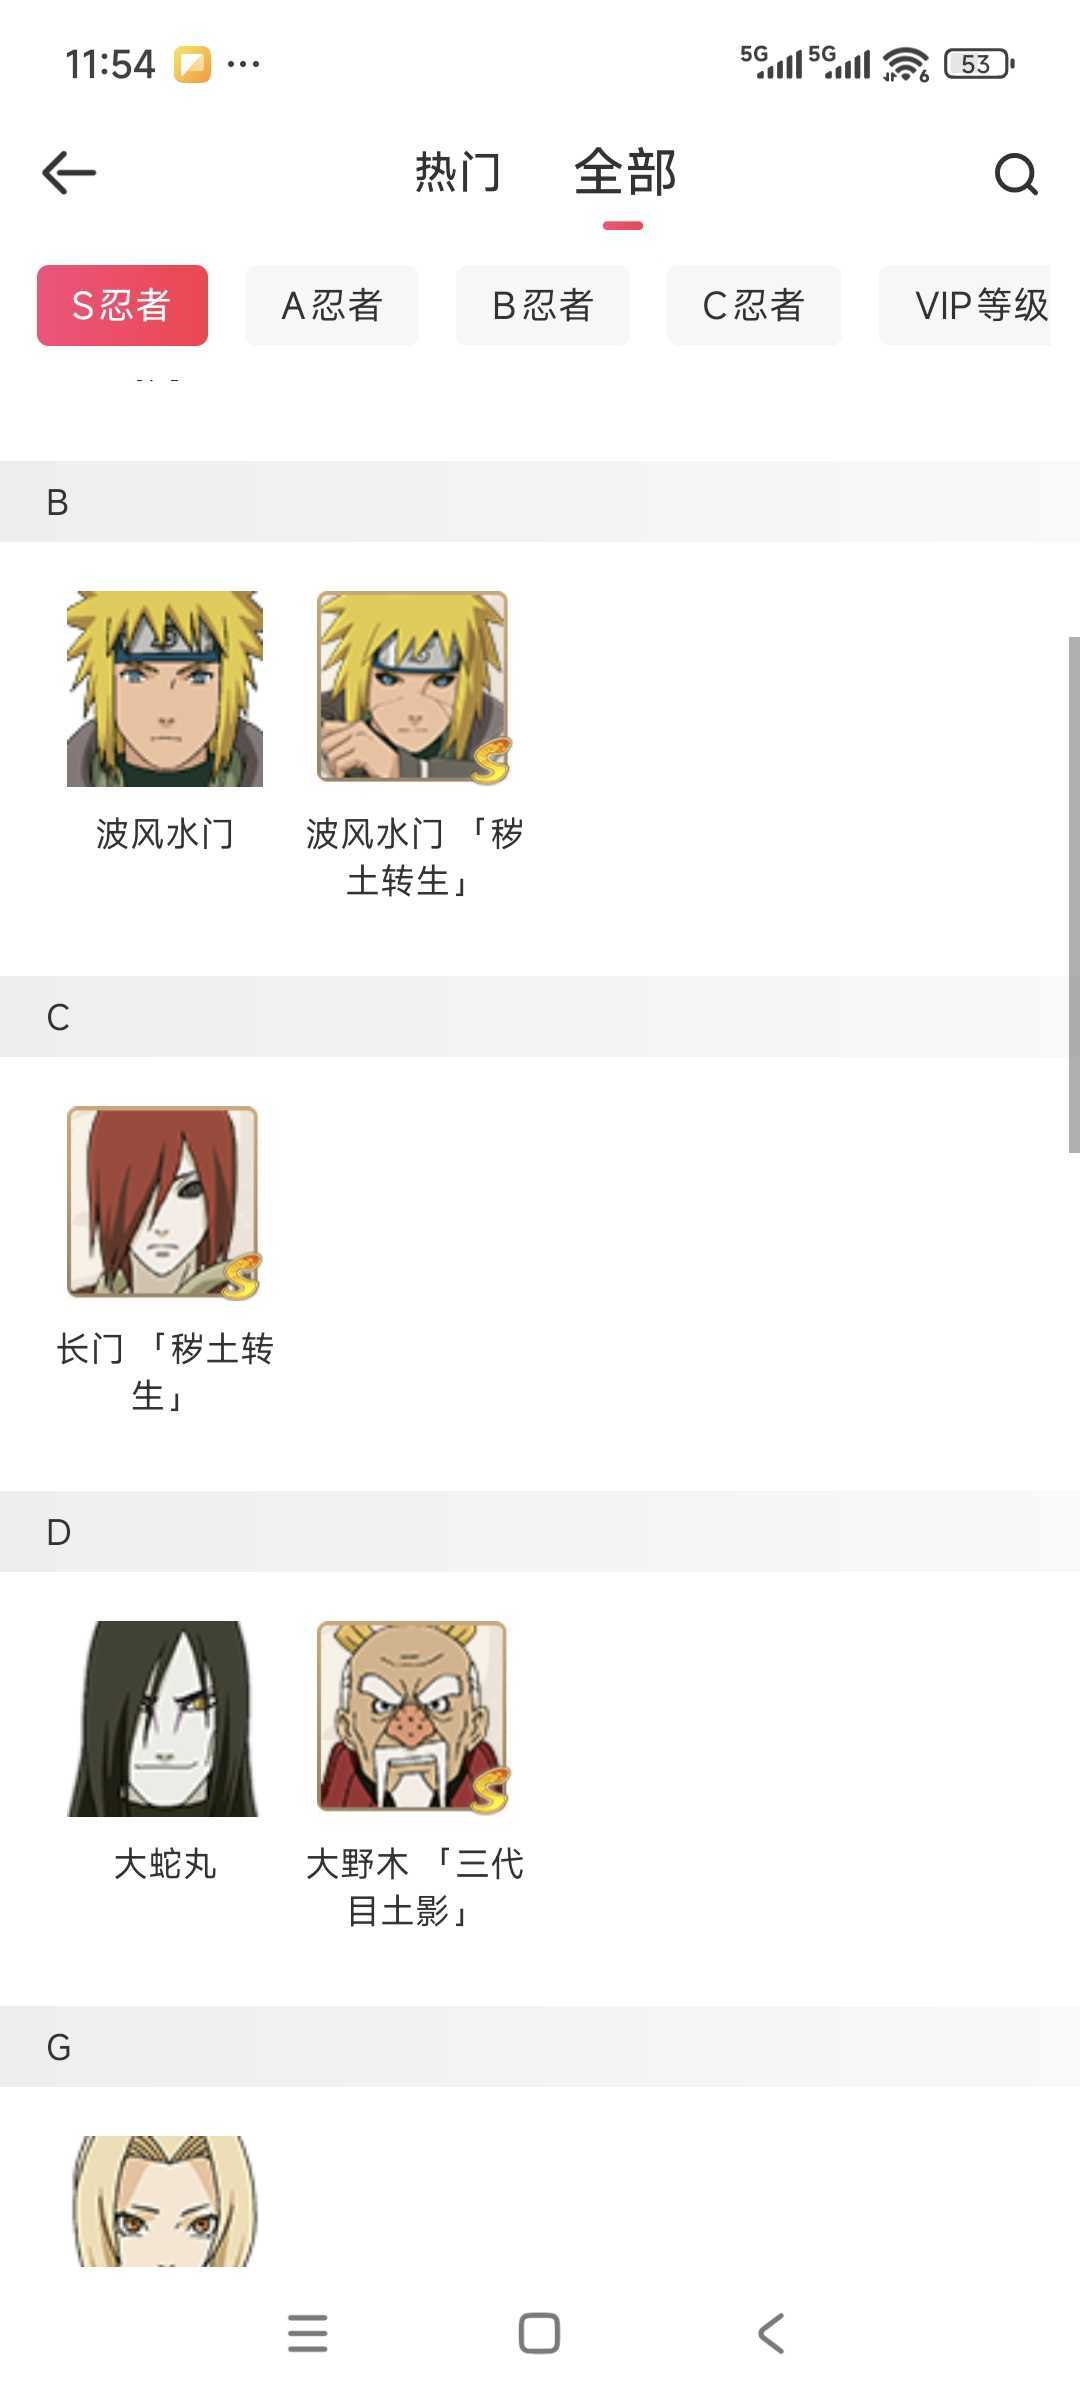The width and height of the screenshot is (1080, 2400).
Task: Filter by S忍者 category
Action: click(122, 306)
